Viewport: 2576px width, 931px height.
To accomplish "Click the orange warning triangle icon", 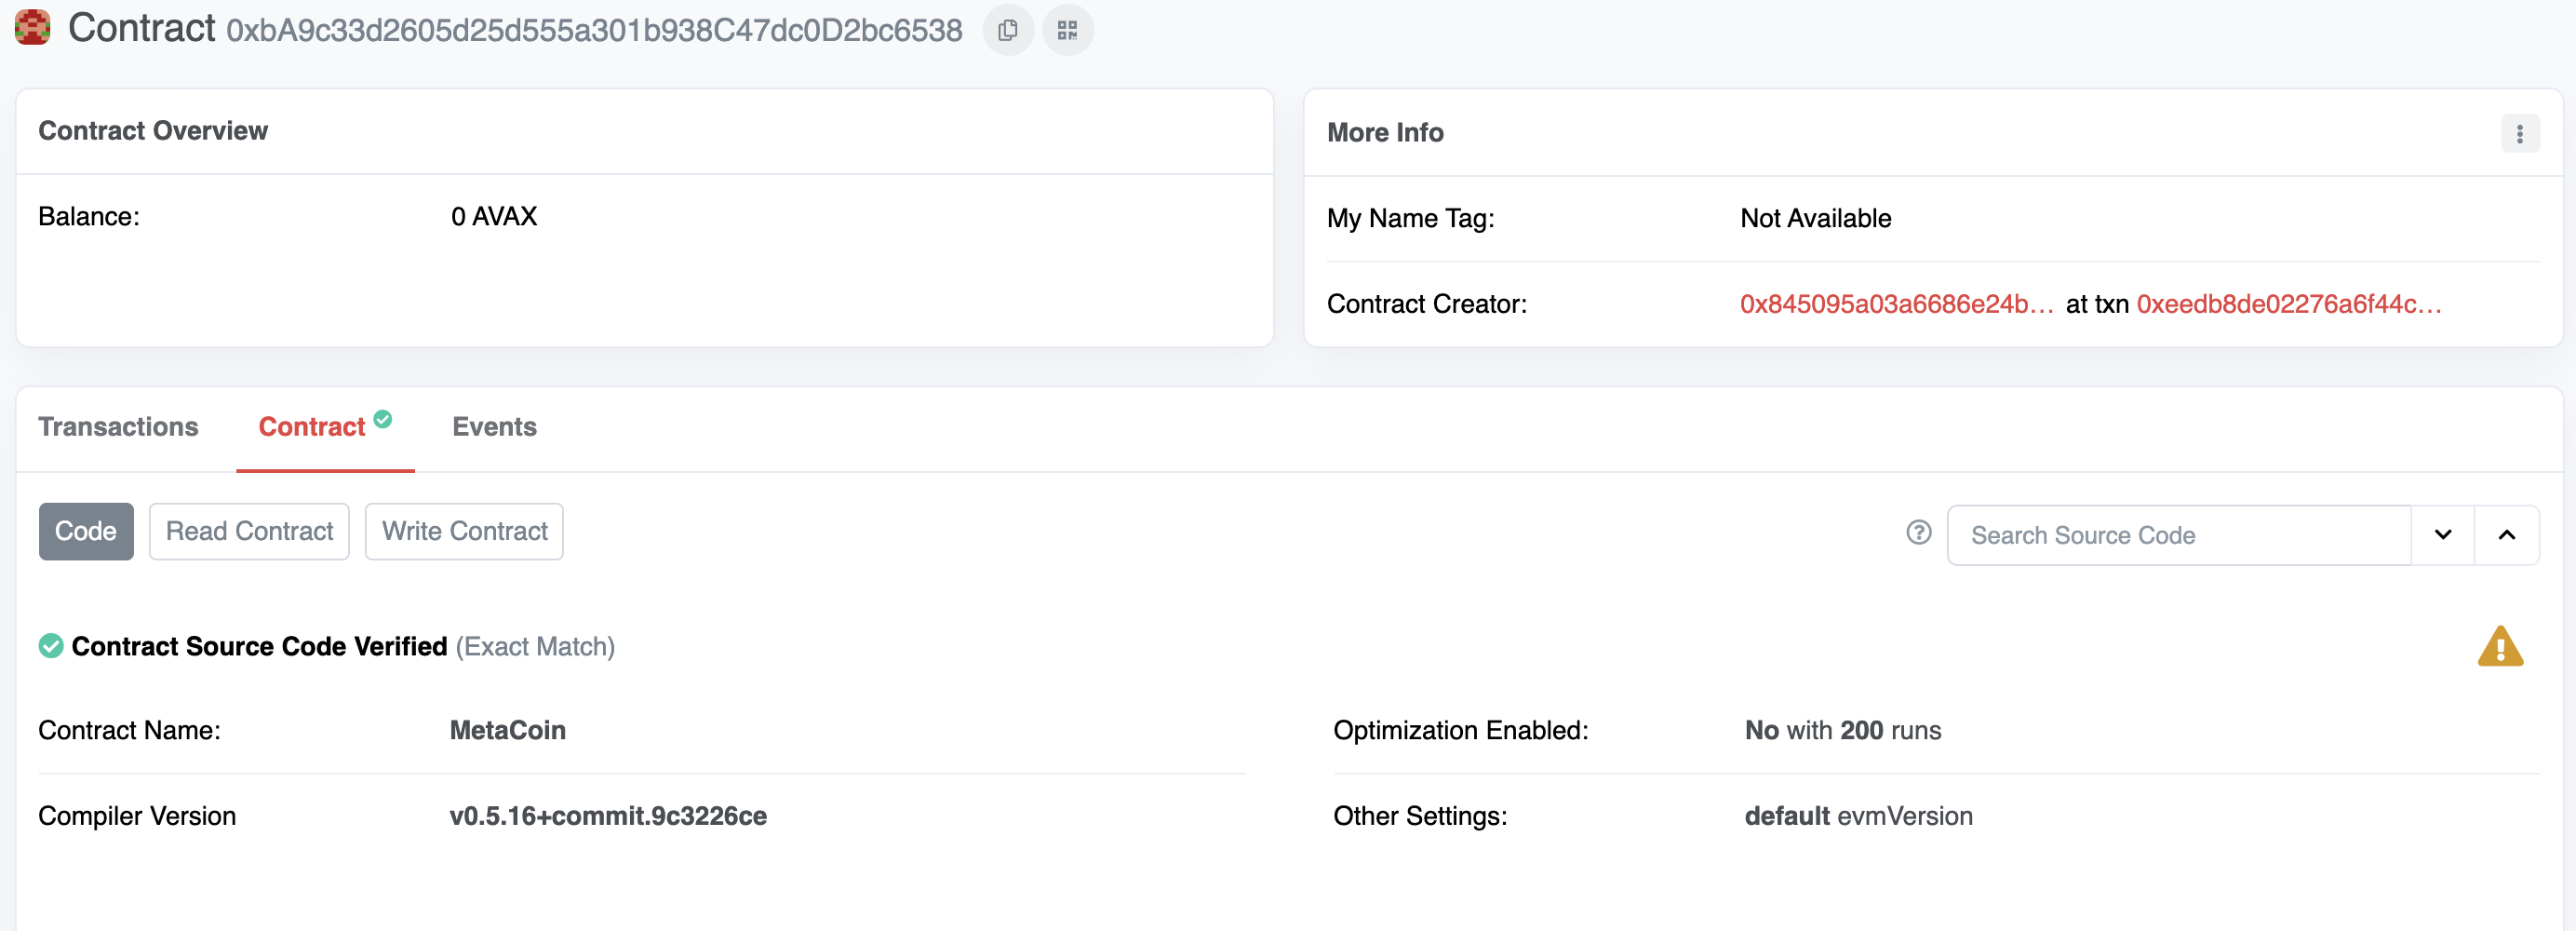I will click(x=2500, y=646).
